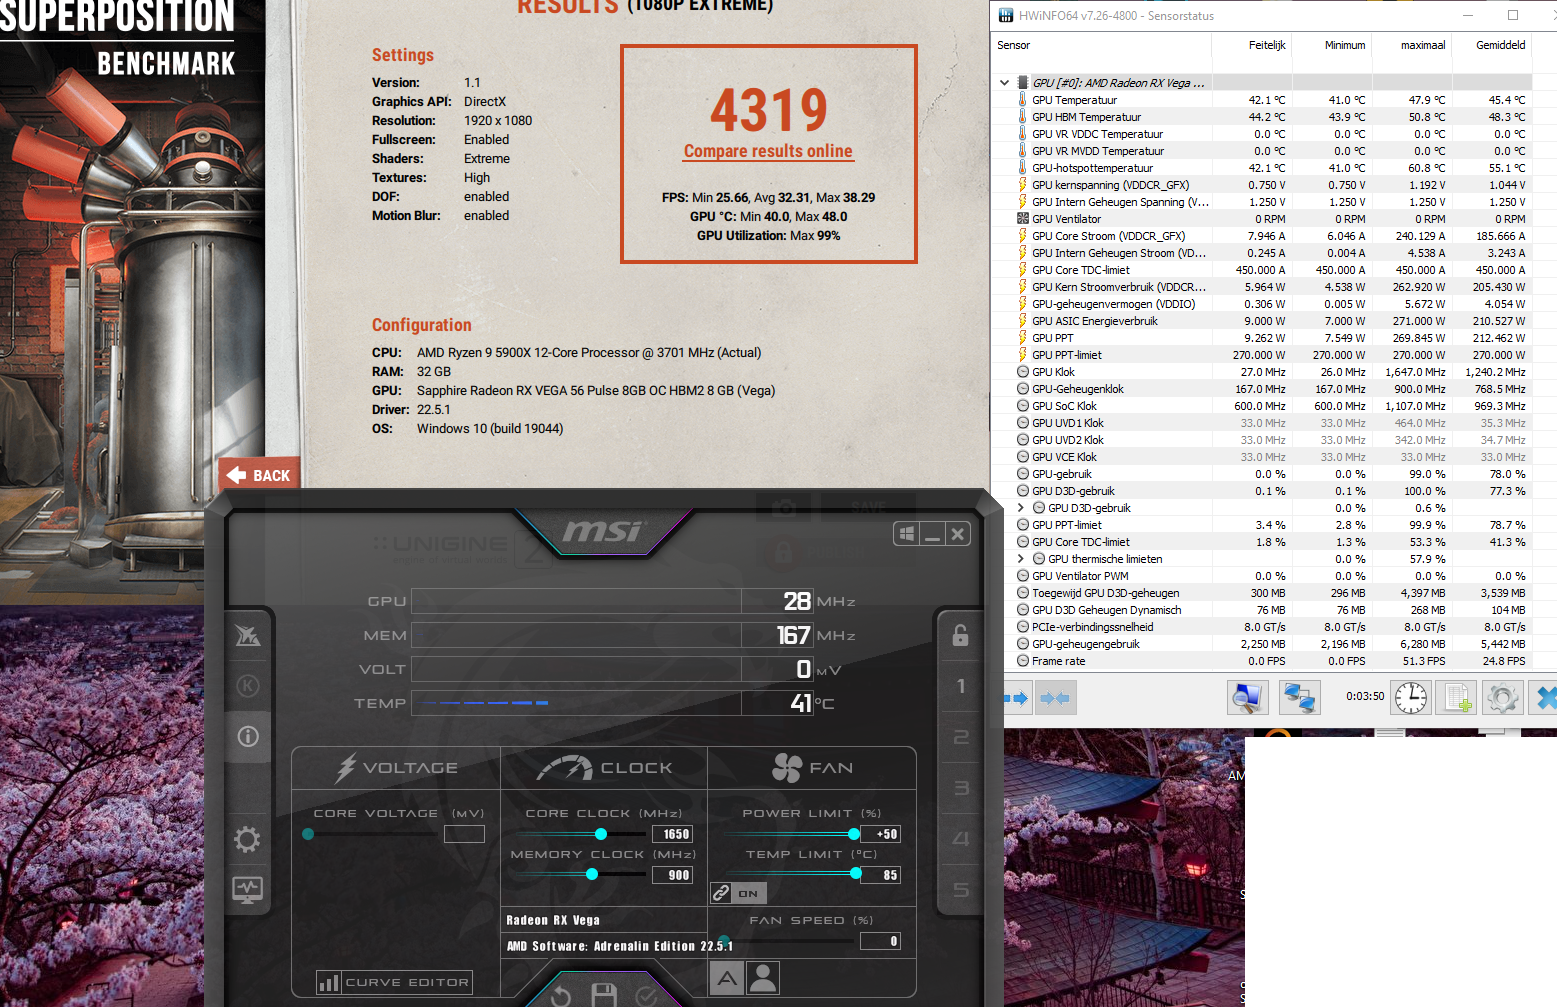Select profile slot 5 in Afterburner
Image resolution: width=1557 pixels, height=1007 pixels.
point(961,890)
